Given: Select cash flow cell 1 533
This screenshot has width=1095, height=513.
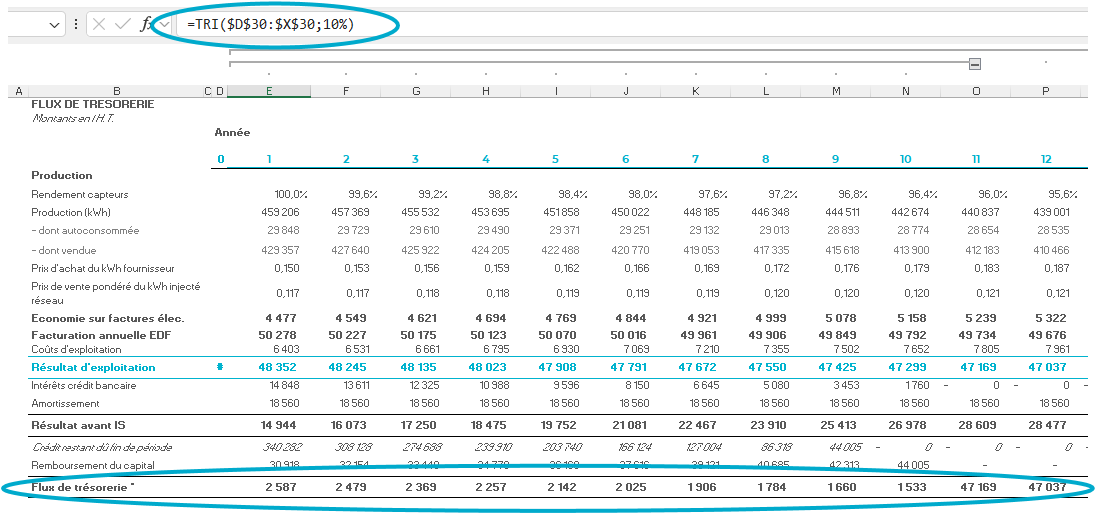Looking at the screenshot, I should point(911,487).
